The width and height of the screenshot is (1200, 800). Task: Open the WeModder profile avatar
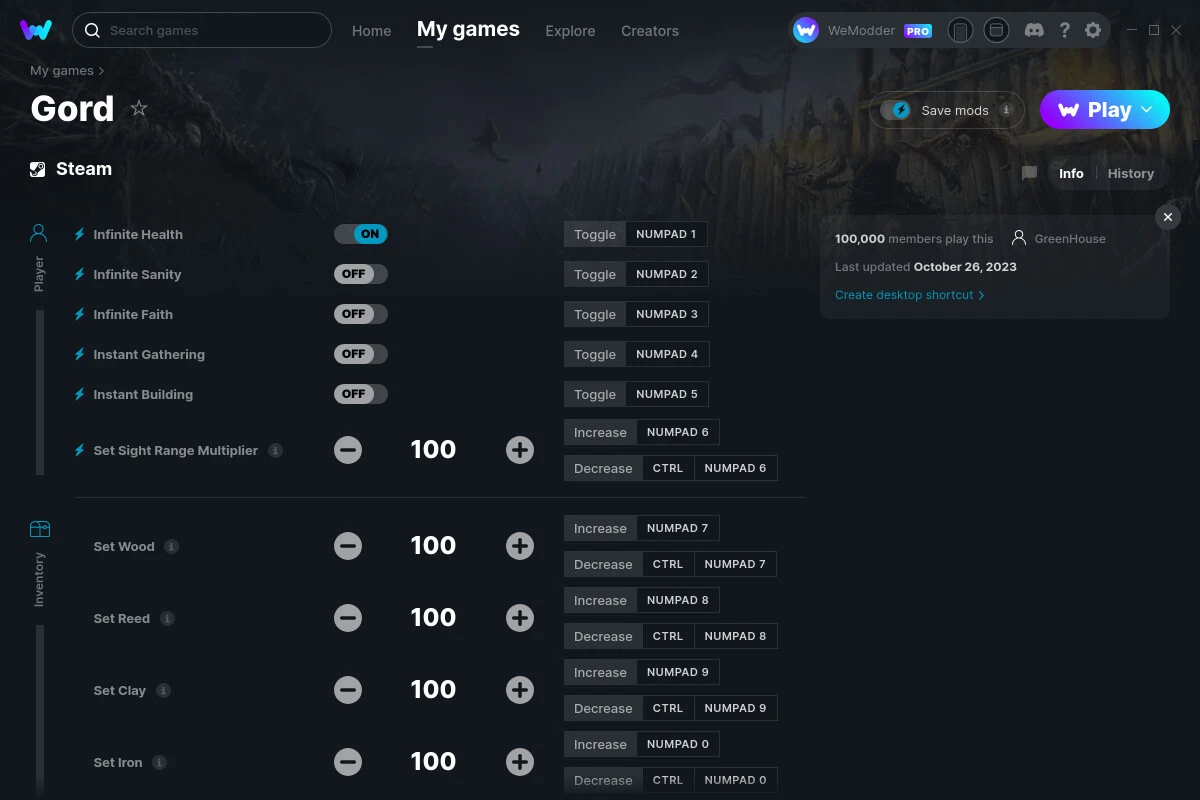pos(806,30)
